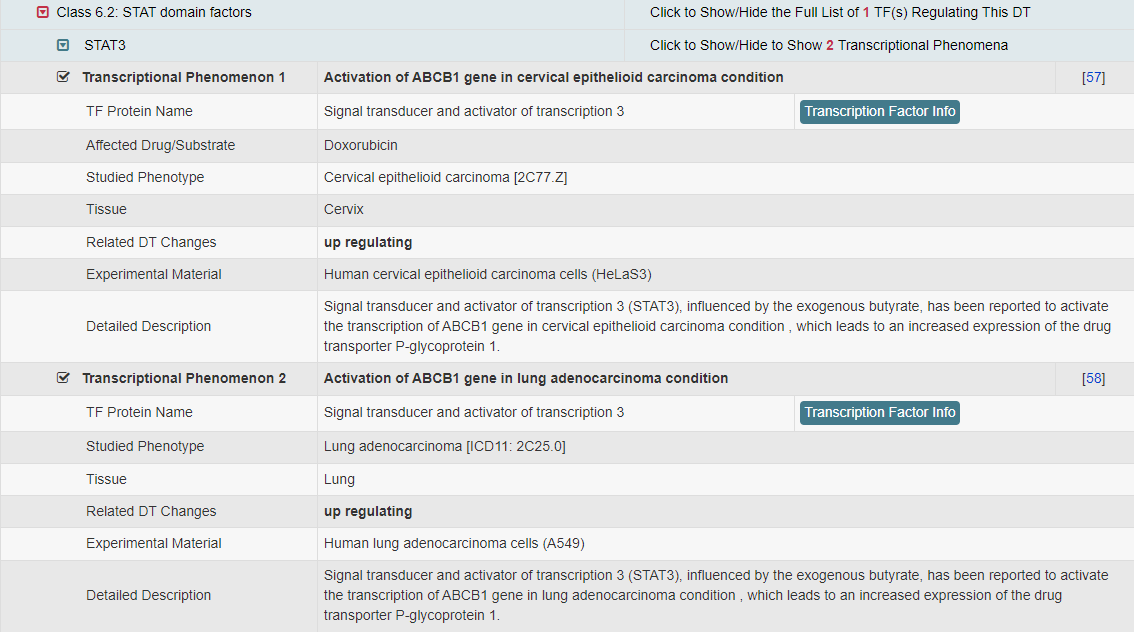This screenshot has width=1134, height=632.
Task: Toggle the Transcriptional Phenomenon 1 checkbox
Action: click(x=64, y=77)
